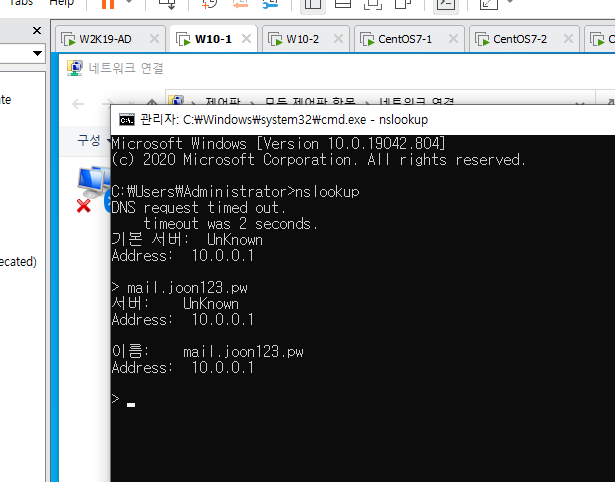Click the running-VM icon on the CentOS7-1 tab

pos(367,39)
